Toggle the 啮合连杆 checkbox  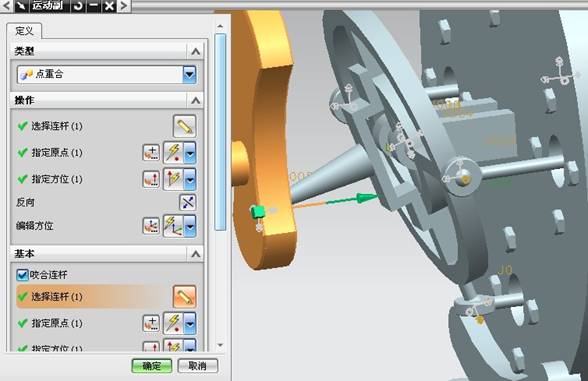coord(22,275)
